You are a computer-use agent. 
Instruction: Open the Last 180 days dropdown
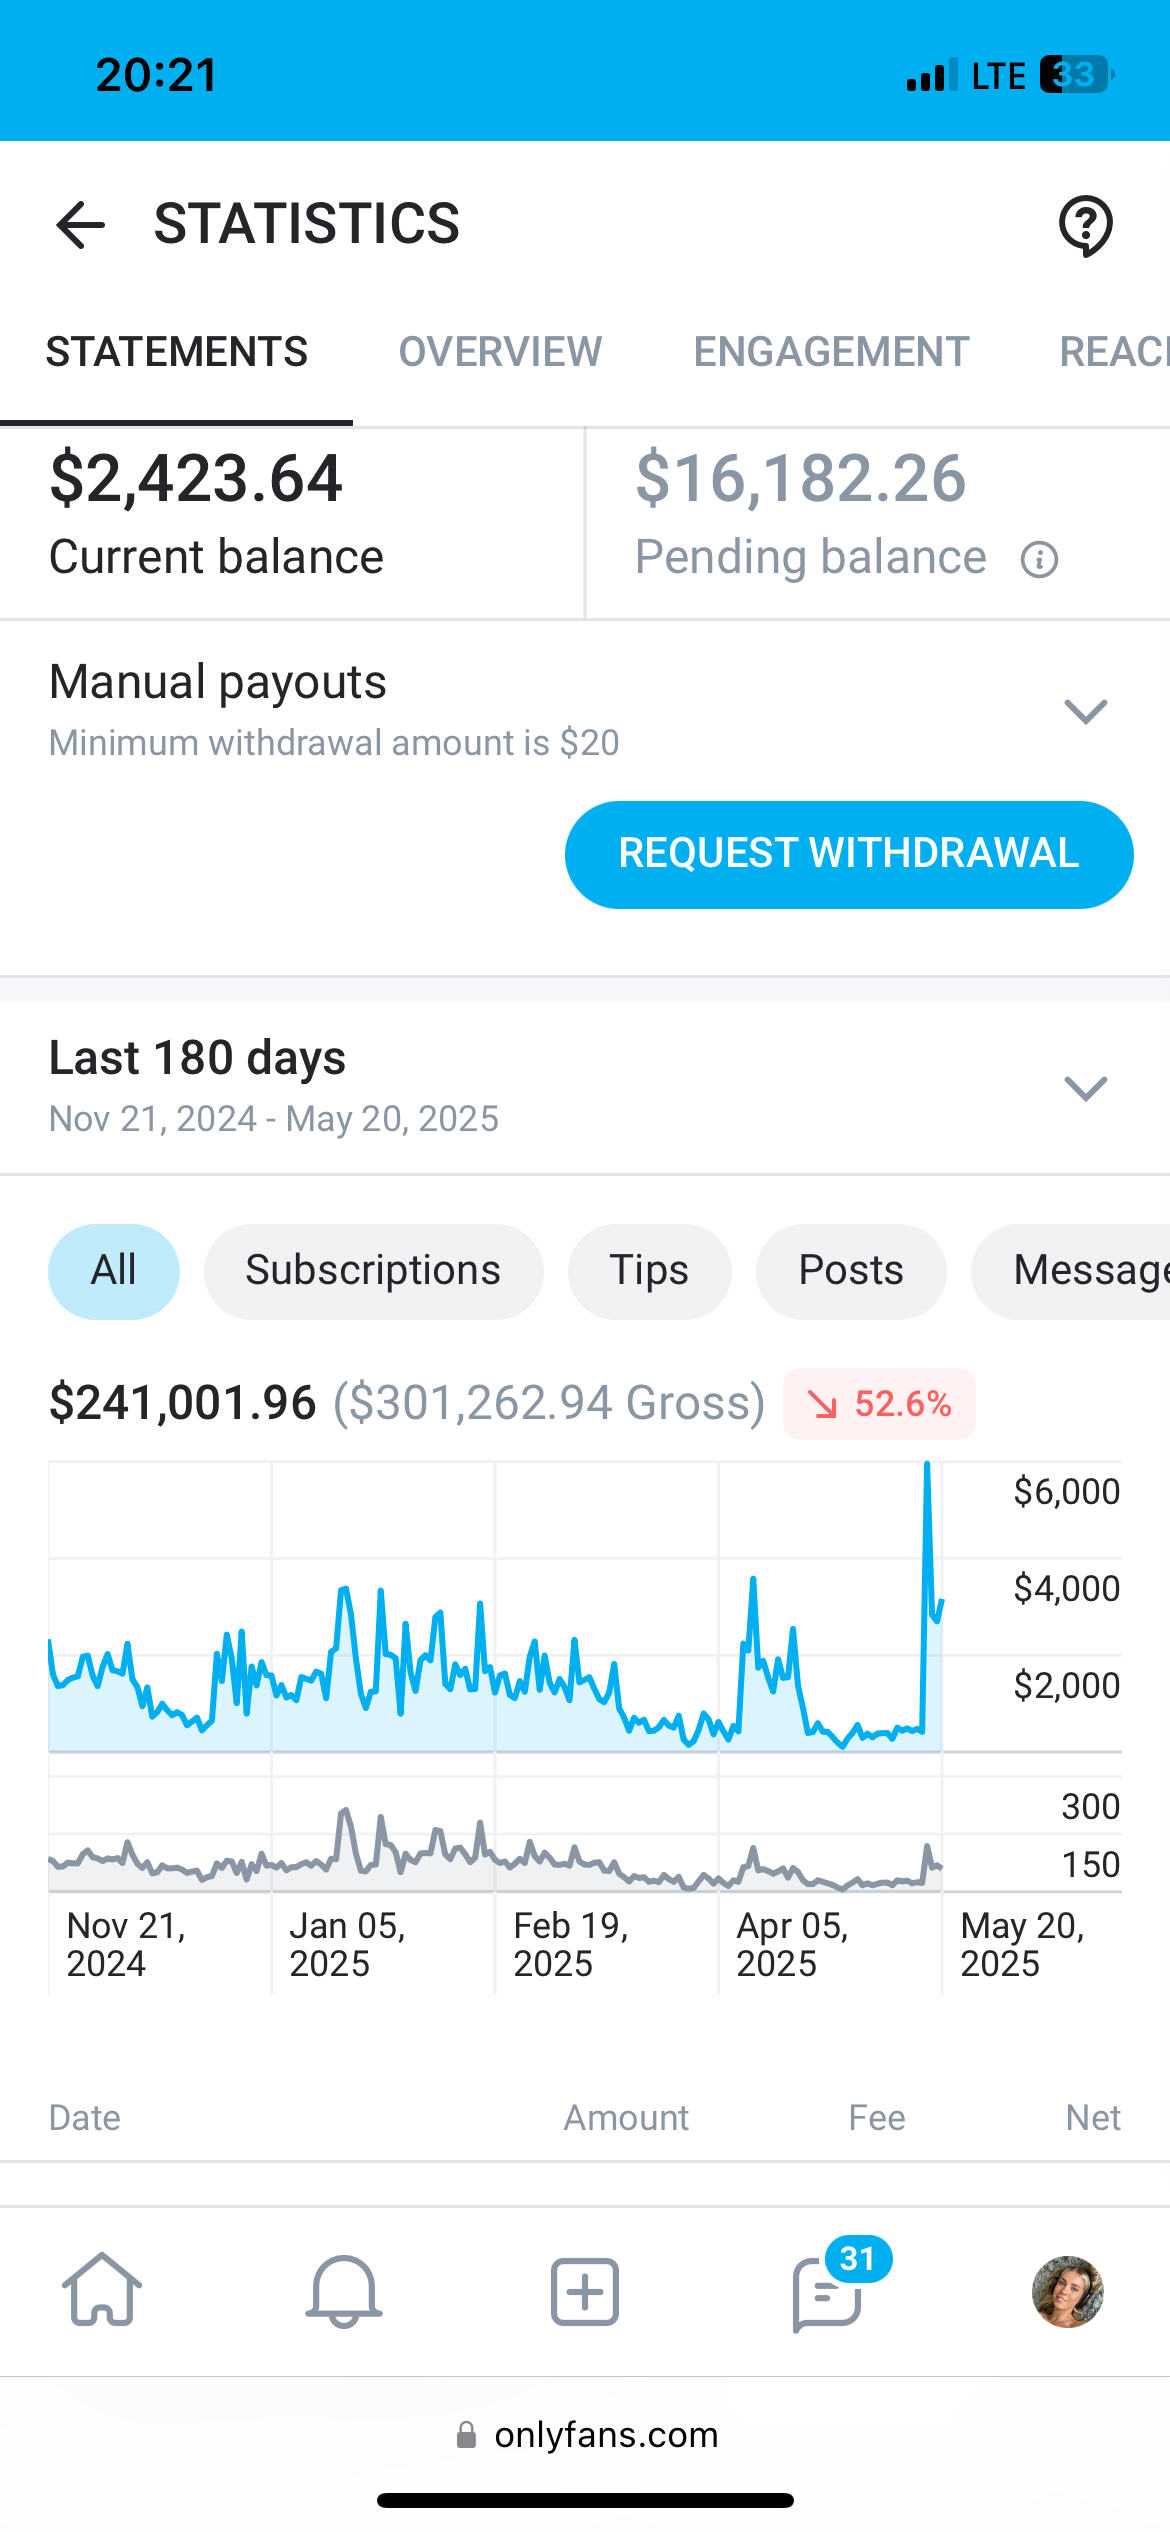[x=1085, y=1087]
